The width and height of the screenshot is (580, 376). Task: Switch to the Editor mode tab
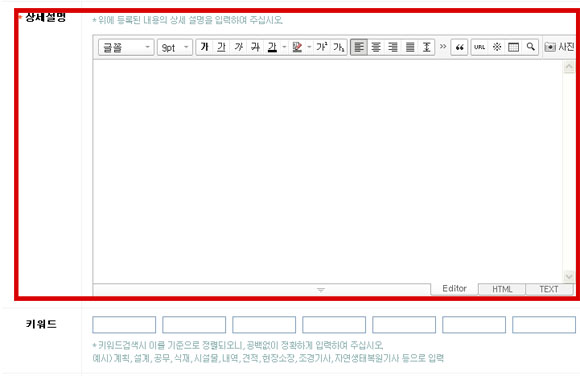pyautogui.click(x=455, y=289)
